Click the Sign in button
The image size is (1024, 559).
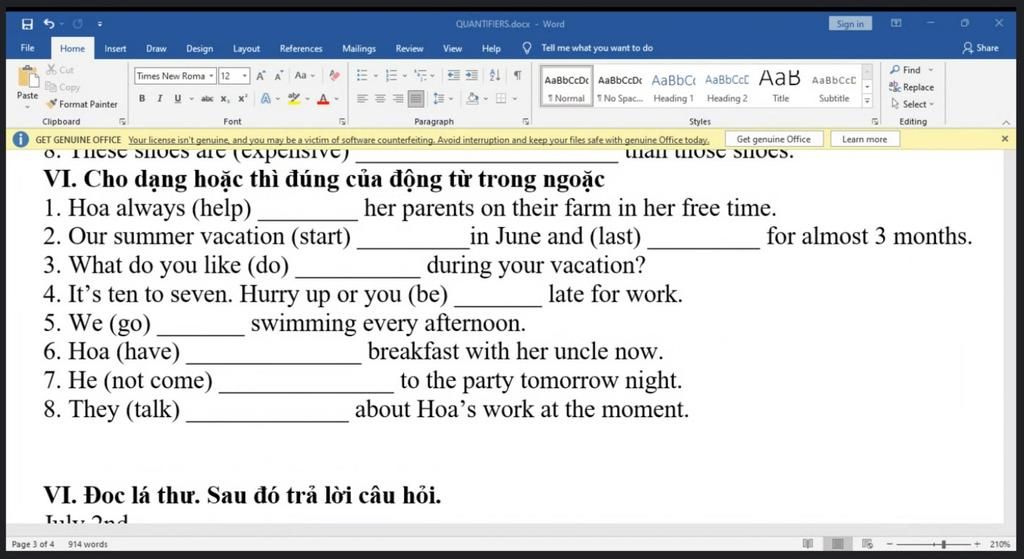(850, 24)
